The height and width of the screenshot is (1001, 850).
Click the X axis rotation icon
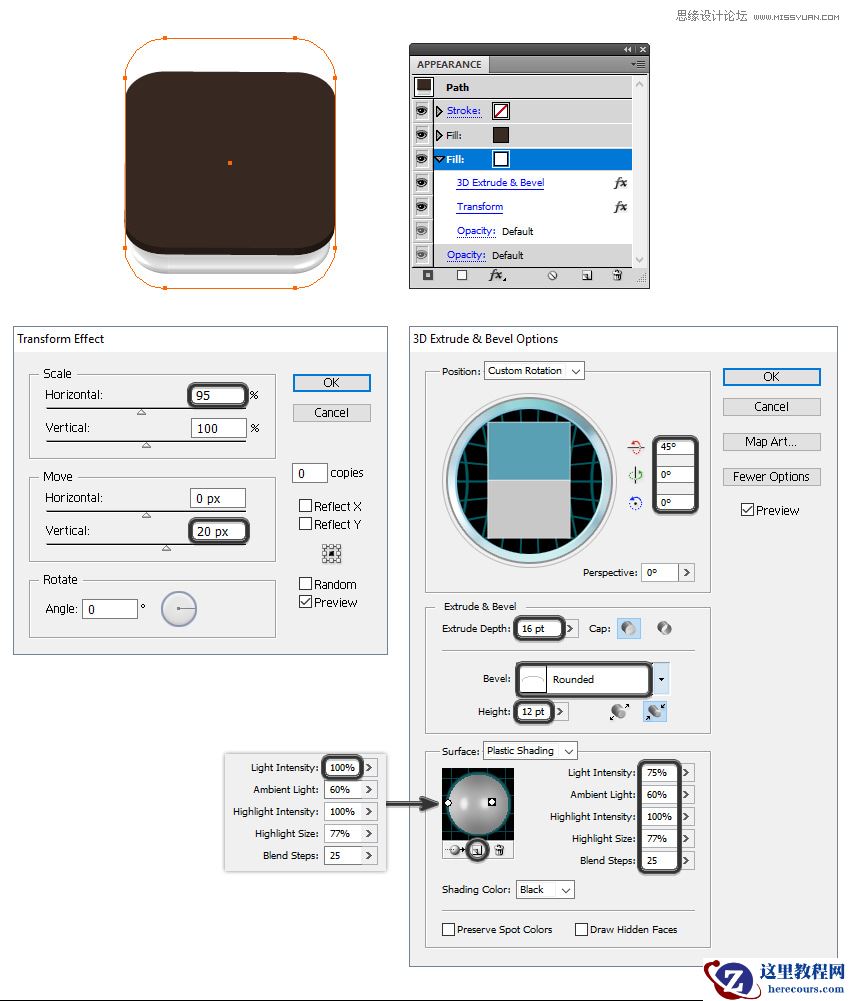click(x=635, y=447)
